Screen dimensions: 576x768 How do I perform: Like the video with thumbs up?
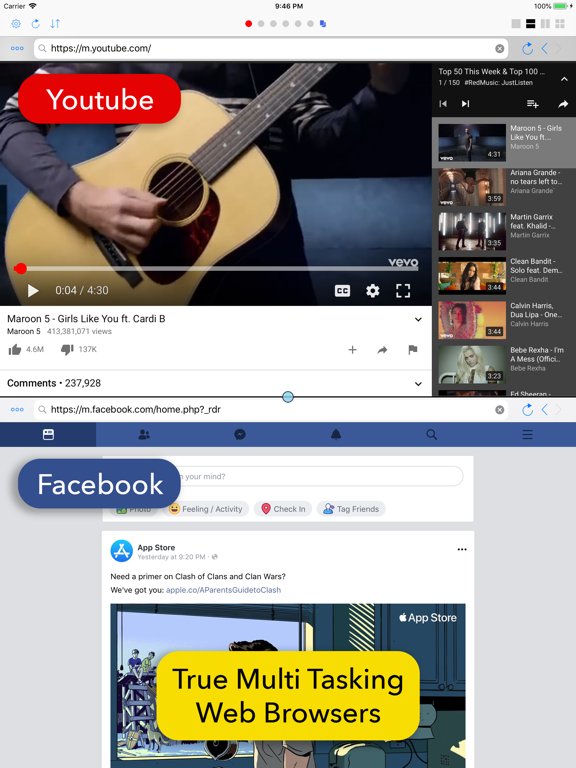[15, 349]
